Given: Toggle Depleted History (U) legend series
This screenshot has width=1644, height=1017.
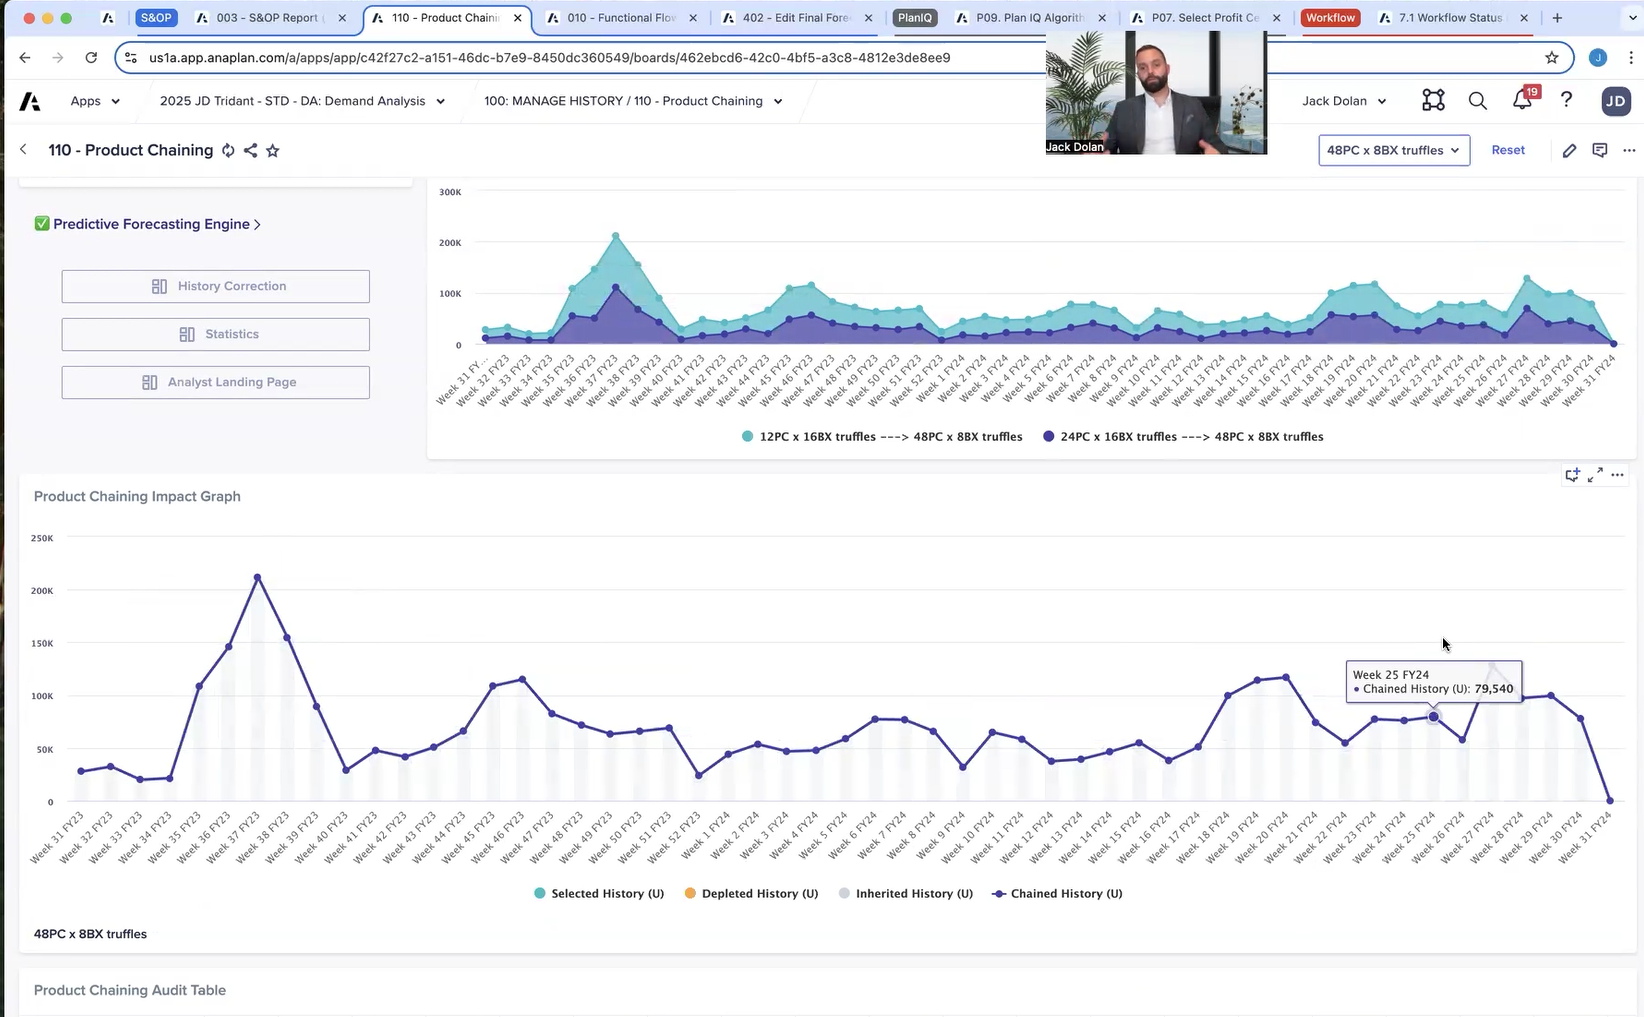Looking at the screenshot, I should click(750, 893).
